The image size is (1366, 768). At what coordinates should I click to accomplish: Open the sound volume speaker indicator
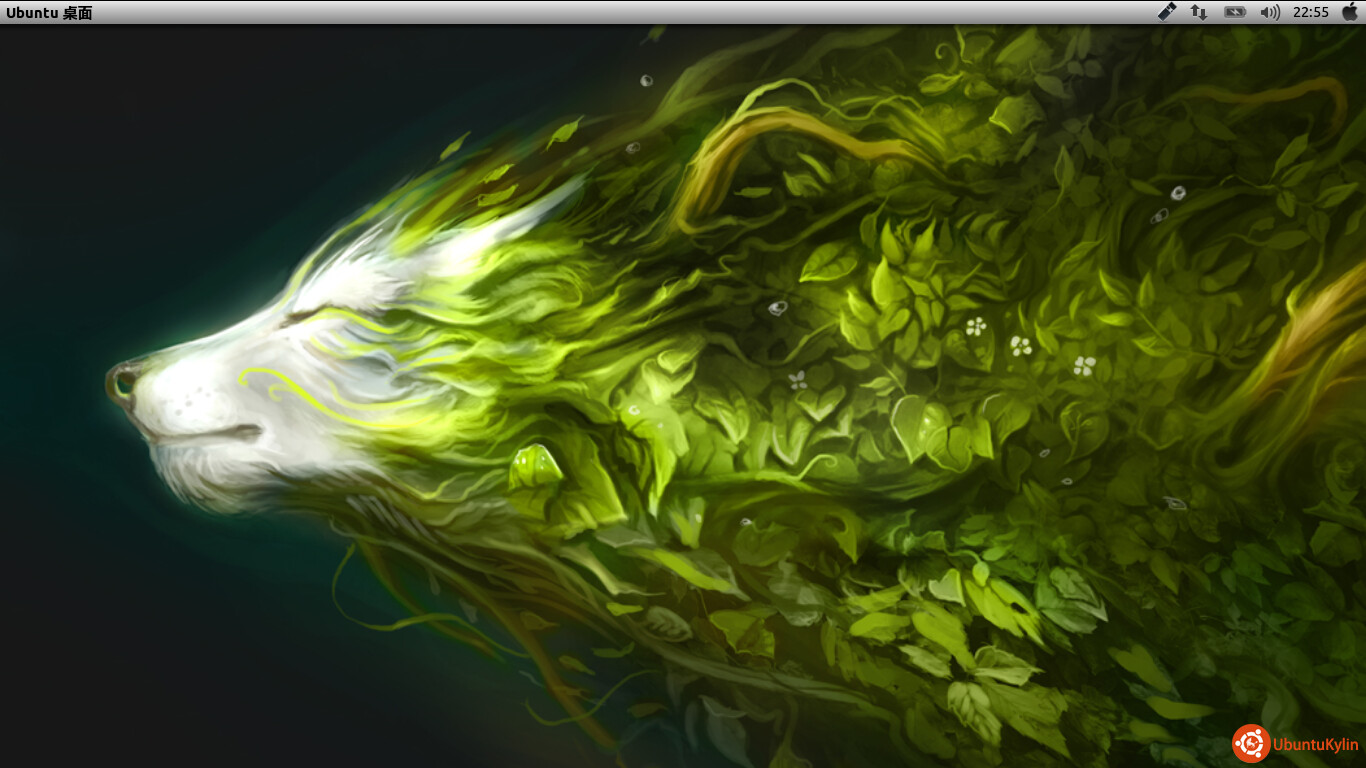[x=1270, y=12]
